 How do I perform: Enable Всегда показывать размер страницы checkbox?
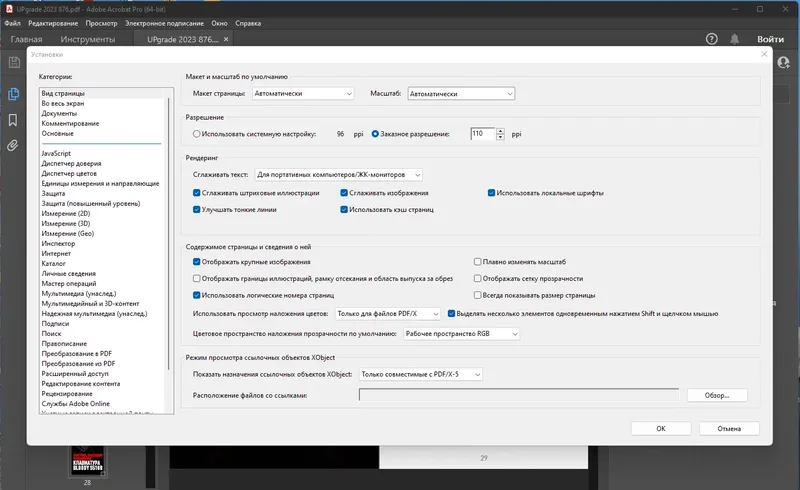[478, 295]
